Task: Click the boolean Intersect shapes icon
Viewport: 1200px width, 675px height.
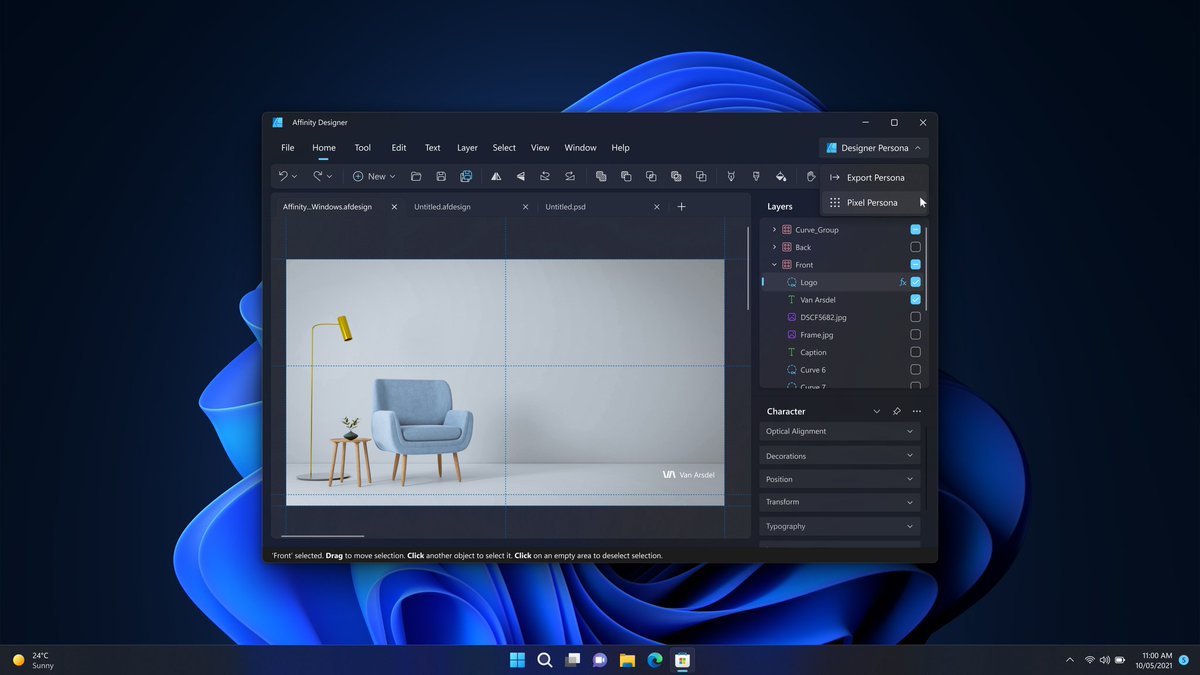Action: coord(651,176)
